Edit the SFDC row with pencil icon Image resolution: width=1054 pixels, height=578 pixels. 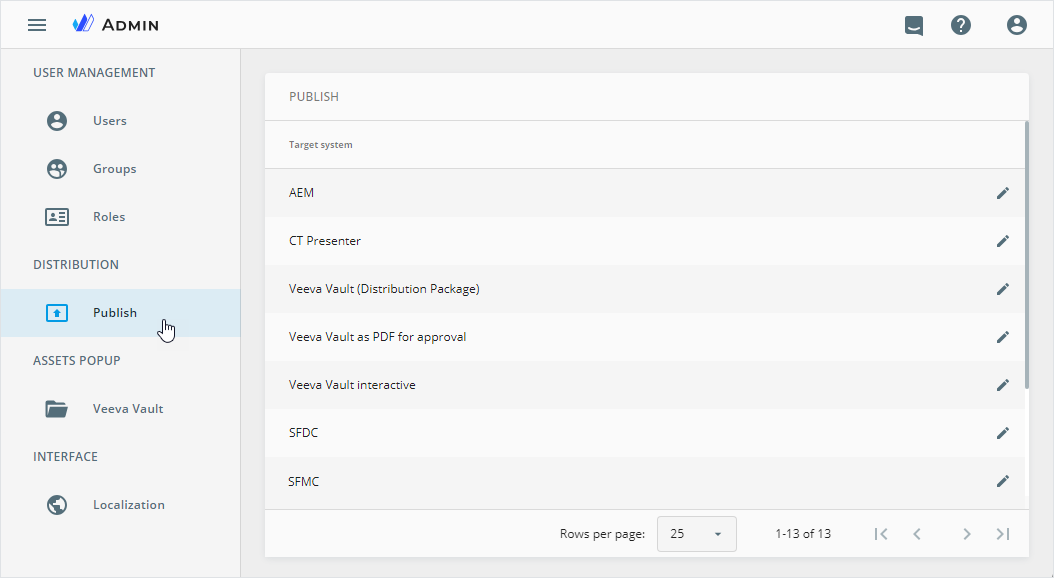(x=1003, y=433)
